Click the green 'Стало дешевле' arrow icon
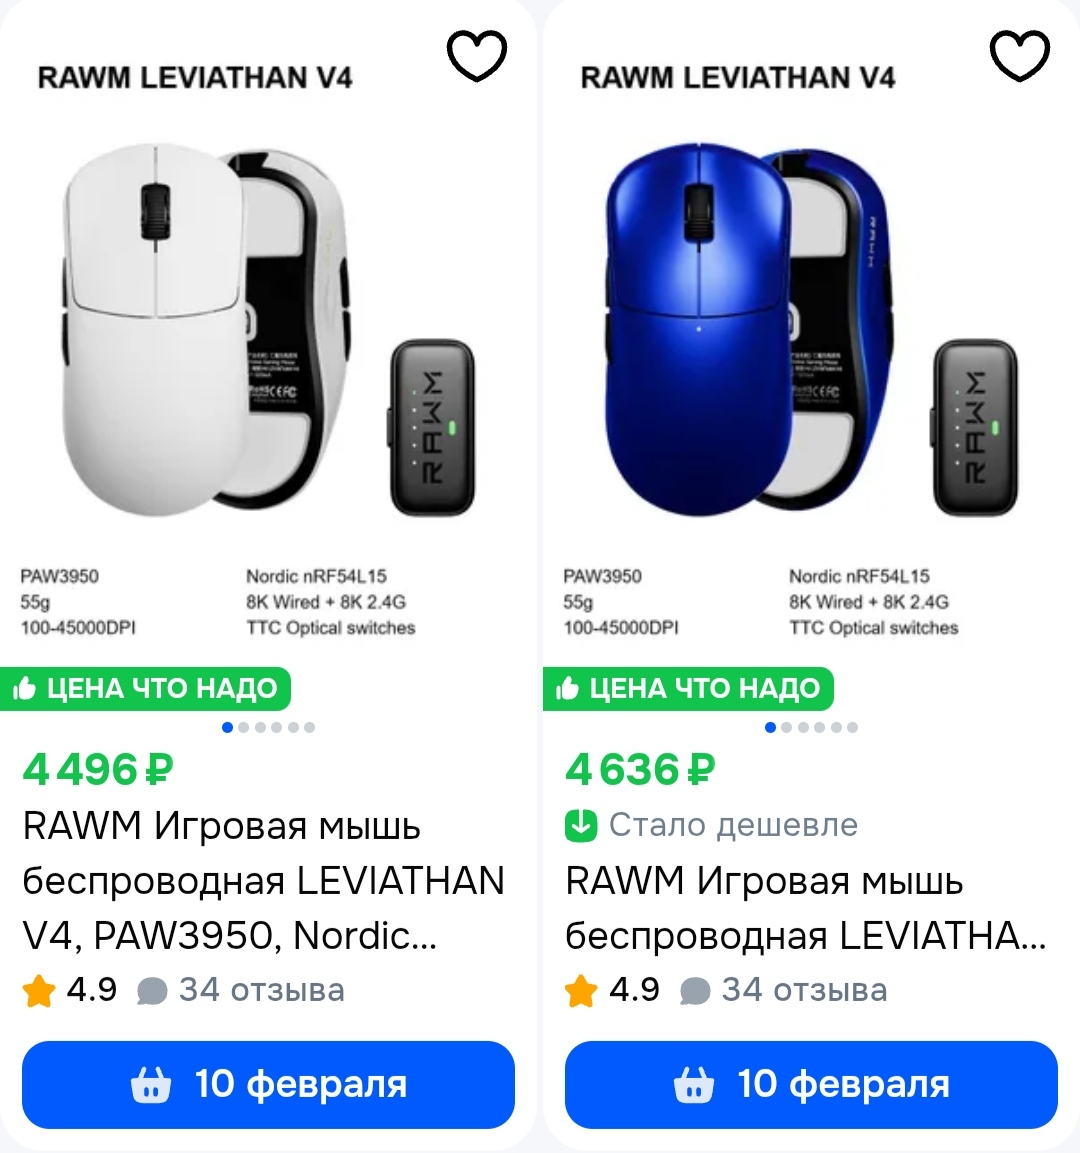This screenshot has width=1080, height=1153. pos(581,825)
